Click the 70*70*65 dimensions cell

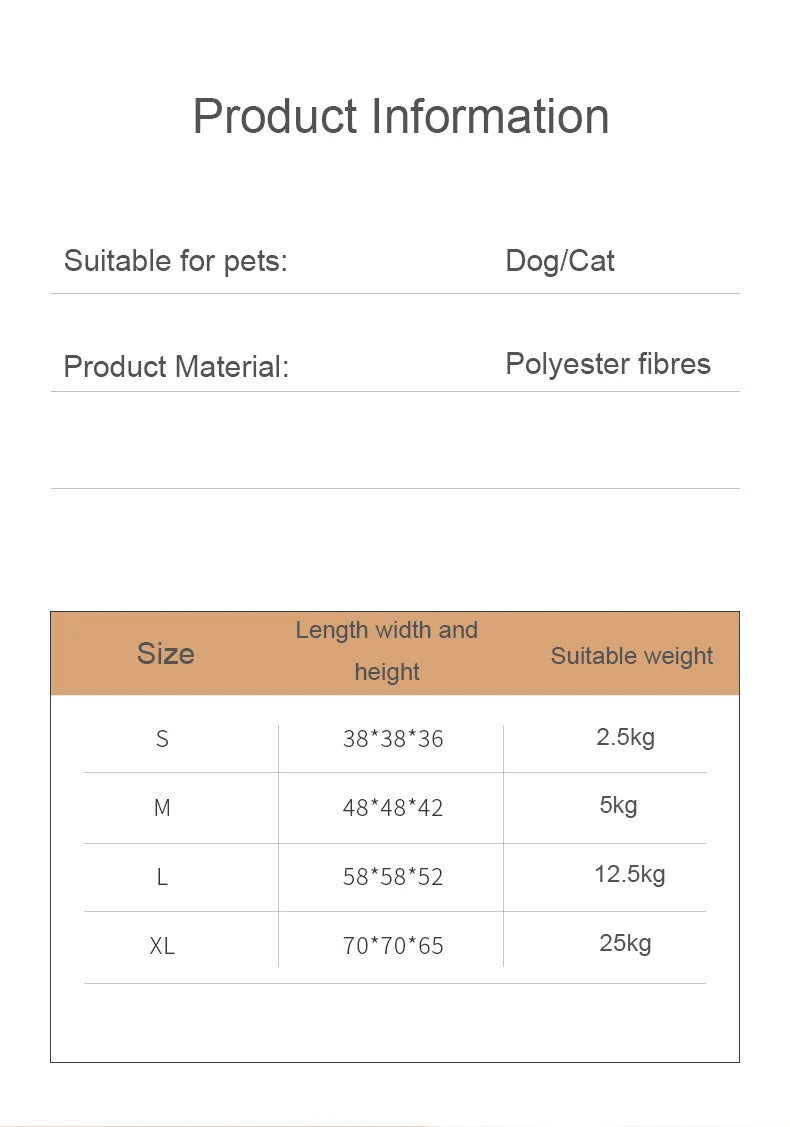(x=392, y=946)
